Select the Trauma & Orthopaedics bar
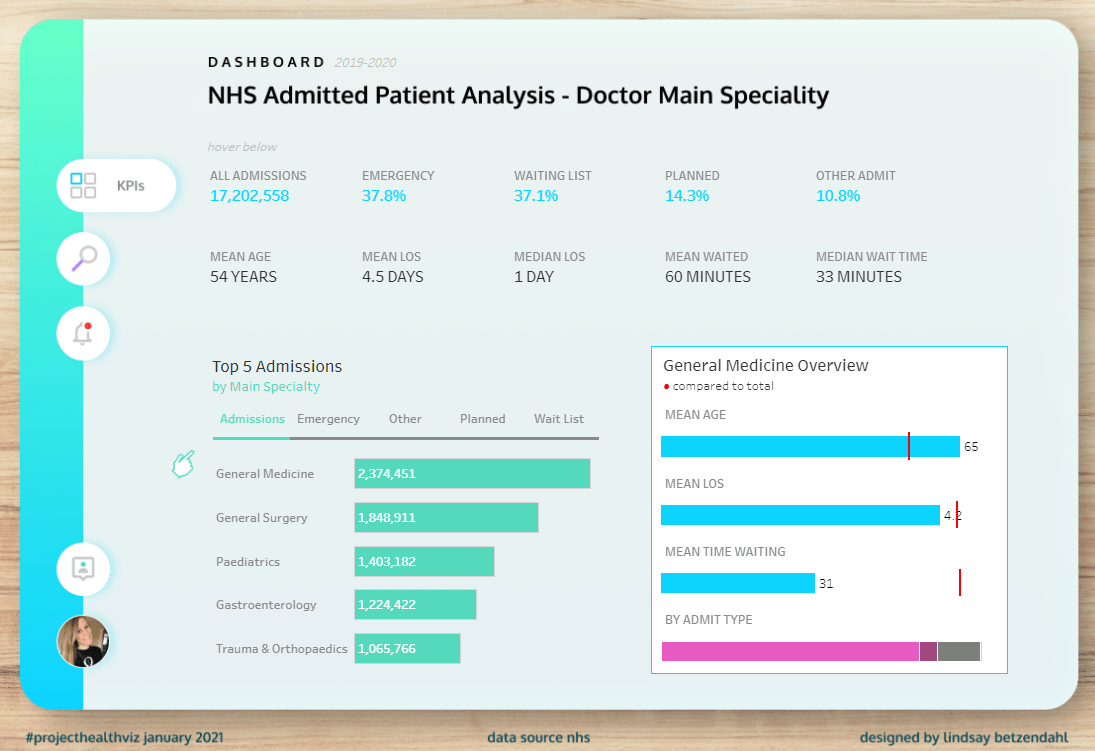 (407, 649)
